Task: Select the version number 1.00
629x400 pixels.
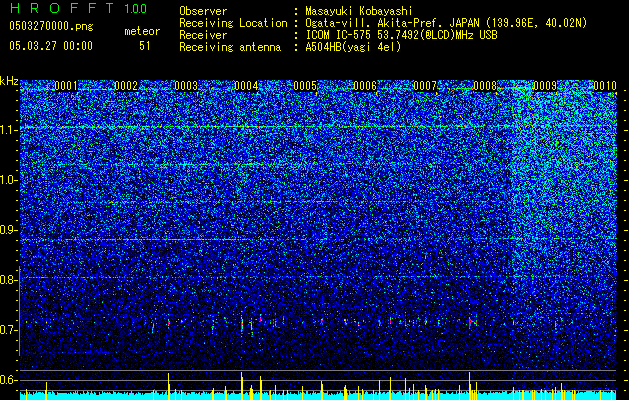Action: 135,9
